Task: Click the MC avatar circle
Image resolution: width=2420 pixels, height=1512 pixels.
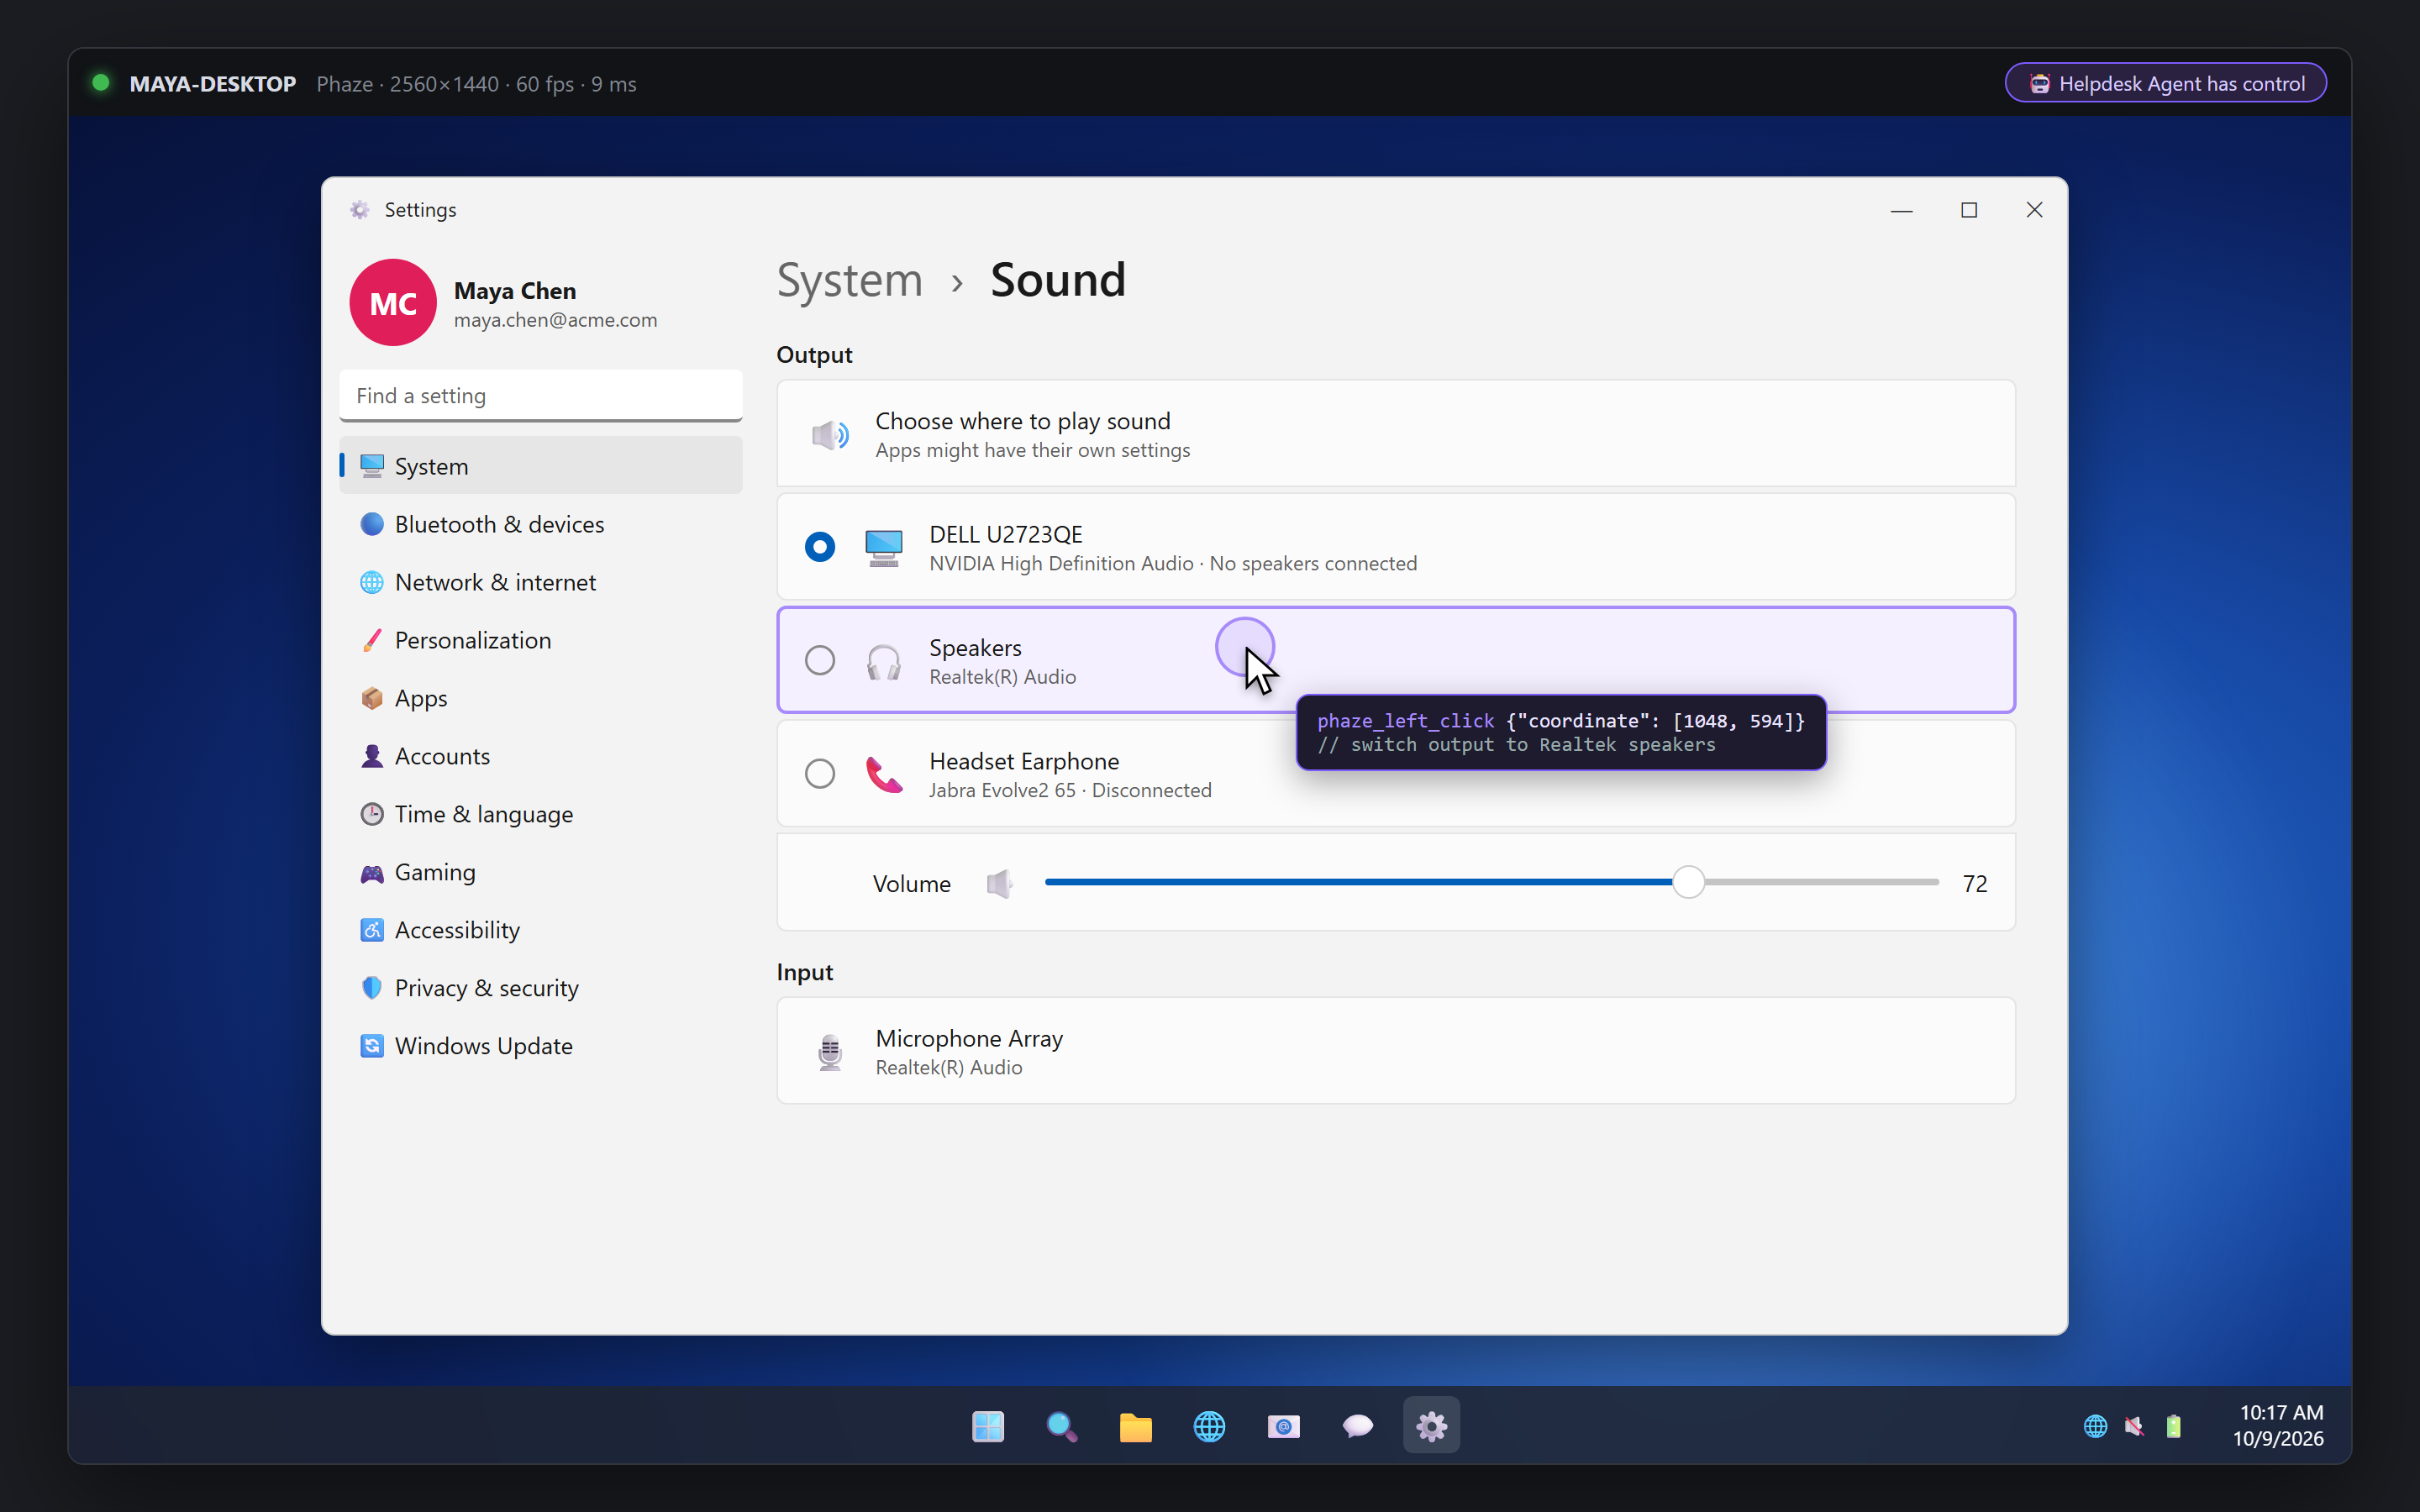Action: pyautogui.click(x=393, y=303)
